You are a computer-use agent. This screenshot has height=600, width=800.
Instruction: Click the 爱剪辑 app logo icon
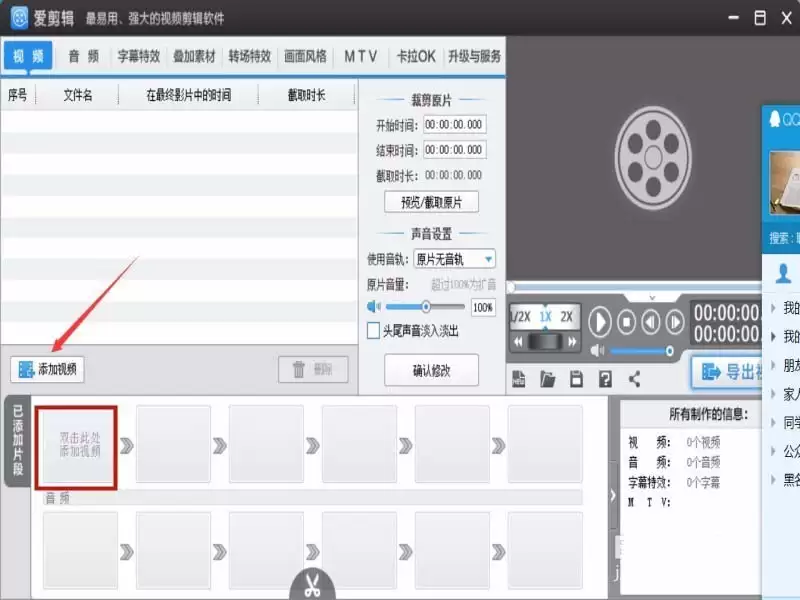19,18
